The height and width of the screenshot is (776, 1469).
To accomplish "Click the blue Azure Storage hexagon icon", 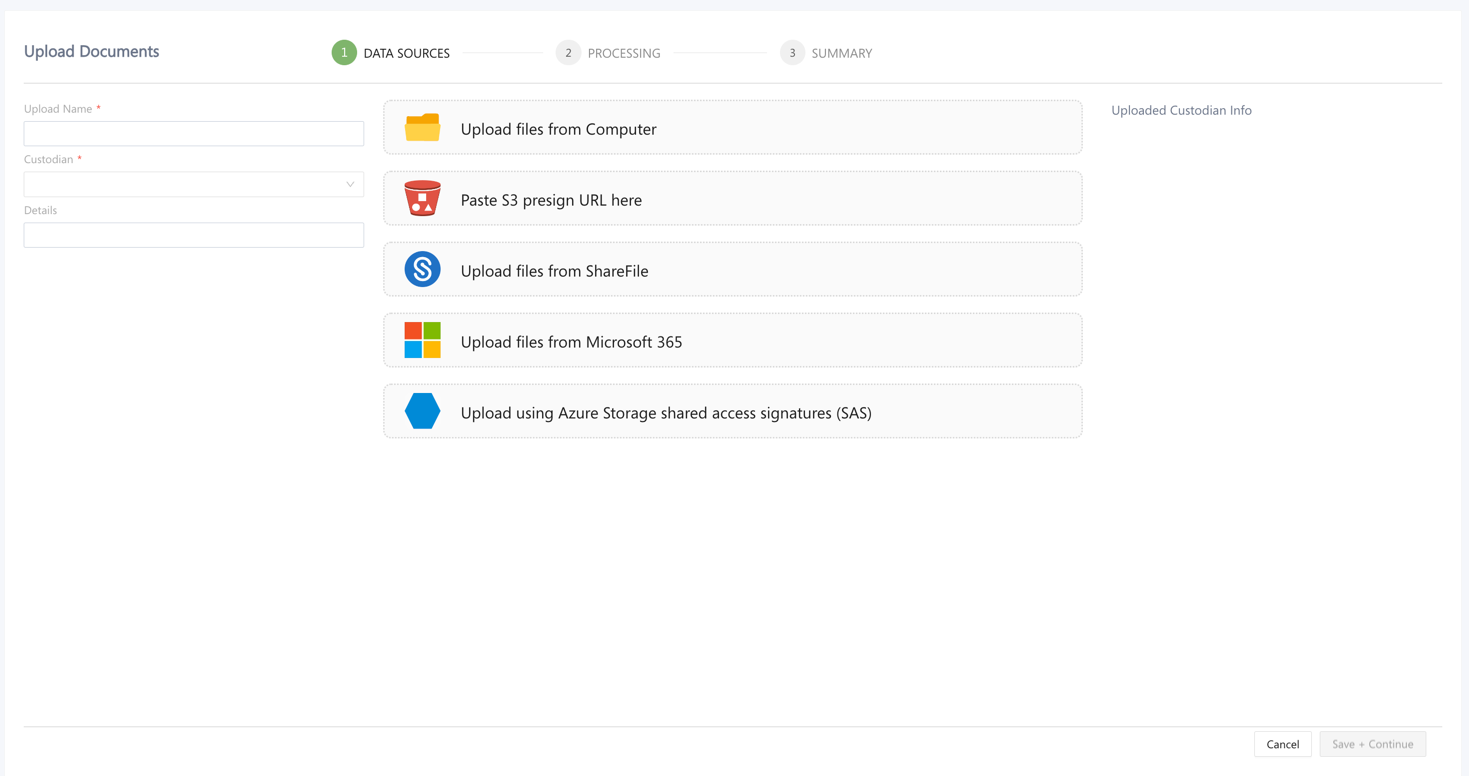I will 422,412.
